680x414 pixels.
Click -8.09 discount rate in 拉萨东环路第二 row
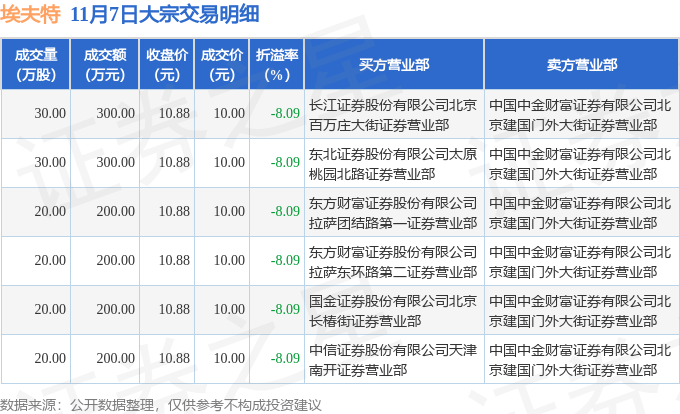[x=285, y=260]
